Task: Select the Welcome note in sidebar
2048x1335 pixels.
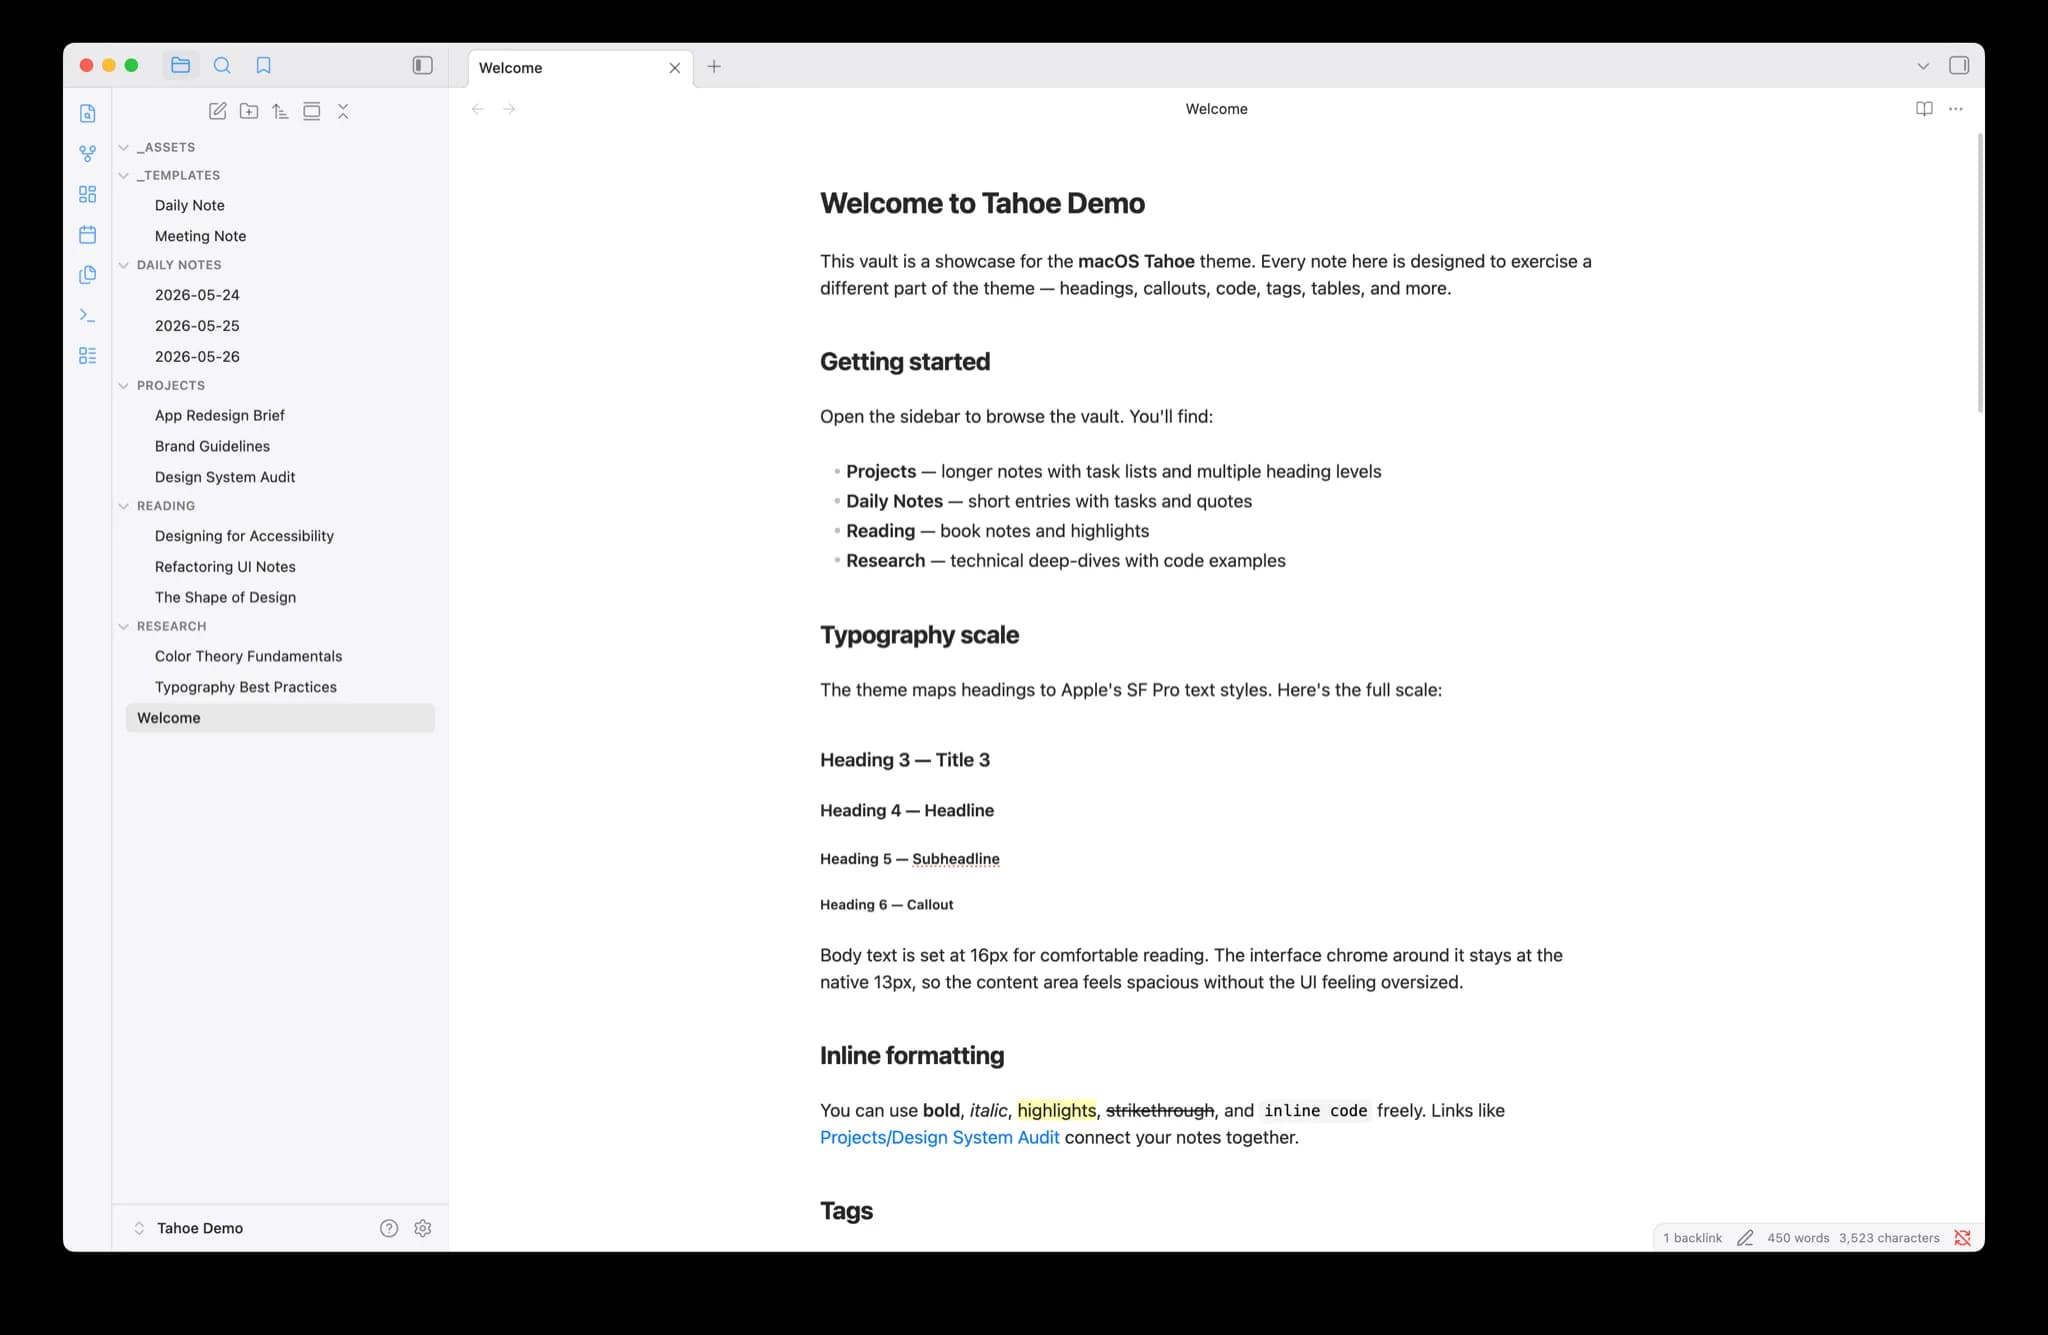Action: pos(280,718)
